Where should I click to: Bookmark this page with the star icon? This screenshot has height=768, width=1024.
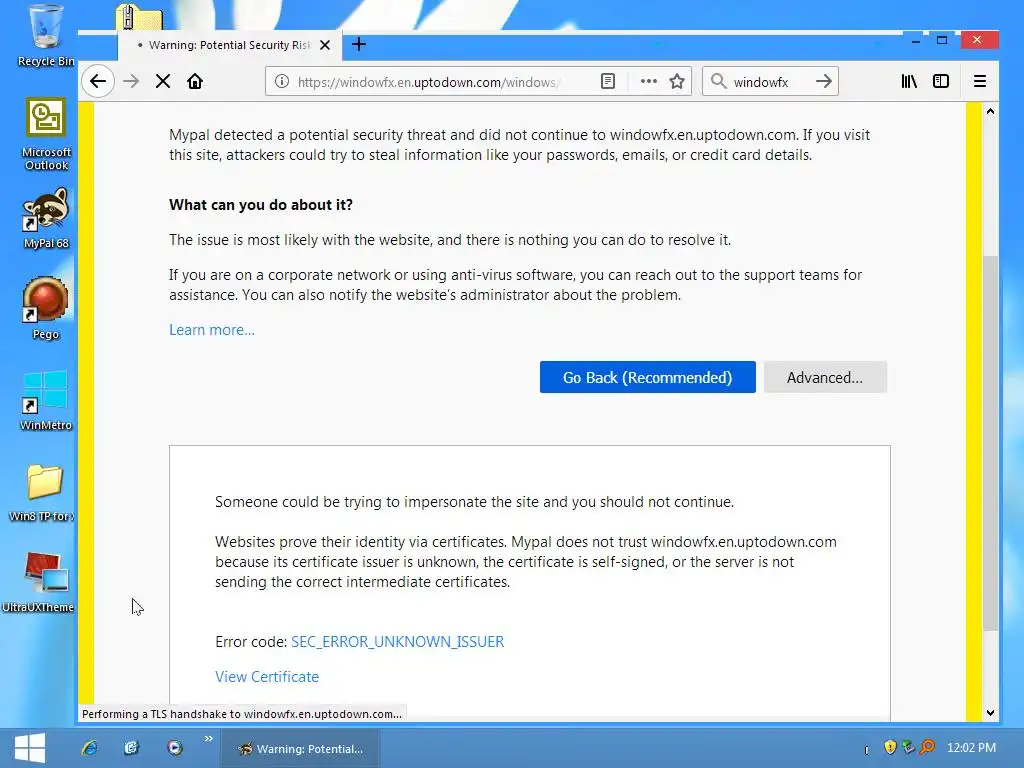click(677, 82)
